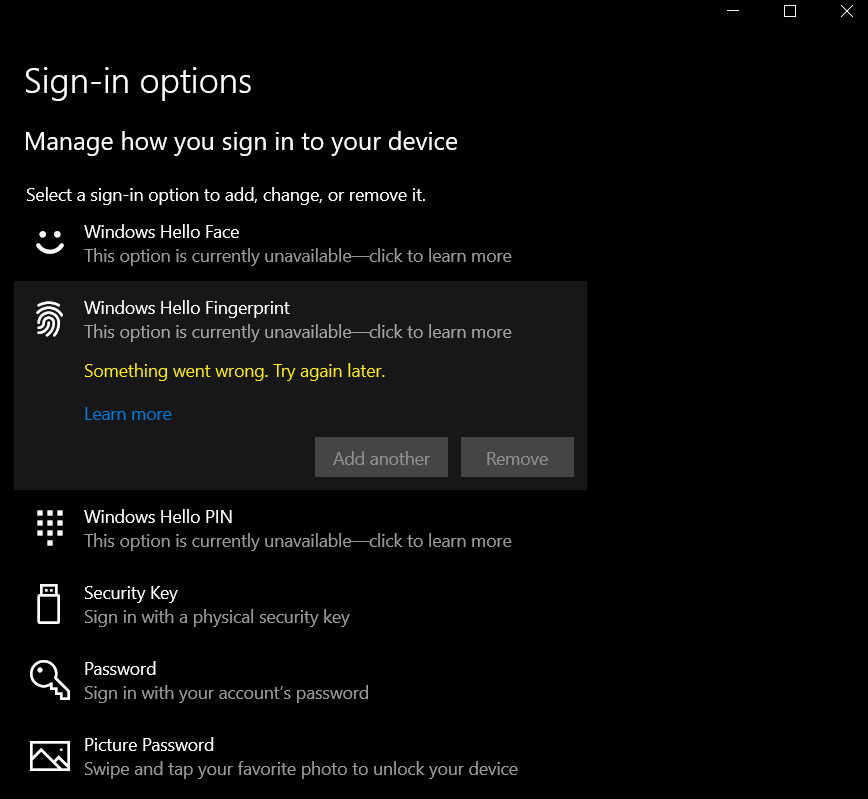This screenshot has width=868, height=799.
Task: Click the fingerprint icon
Action: (50, 319)
